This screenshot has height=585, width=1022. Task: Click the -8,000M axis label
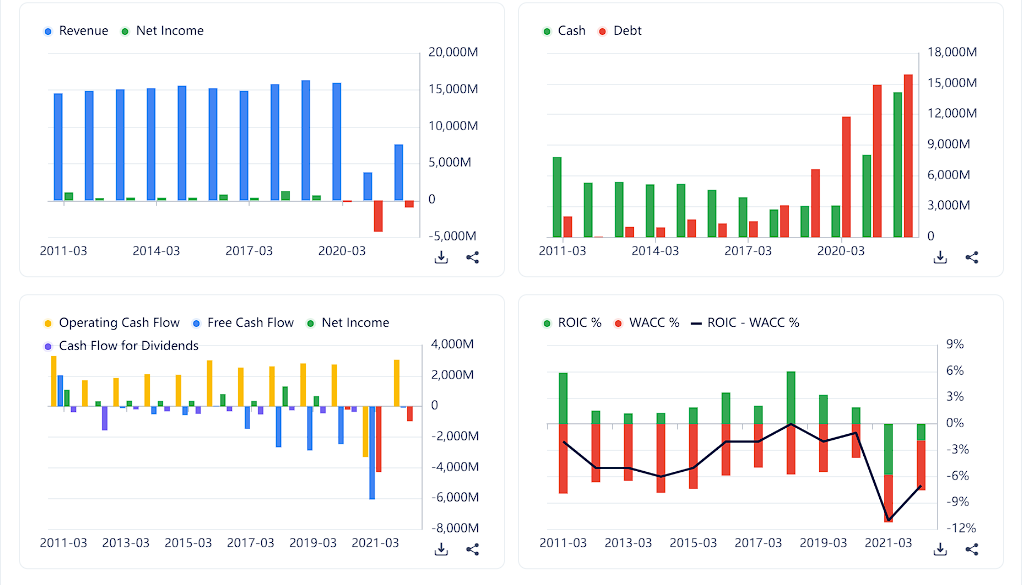[455, 528]
